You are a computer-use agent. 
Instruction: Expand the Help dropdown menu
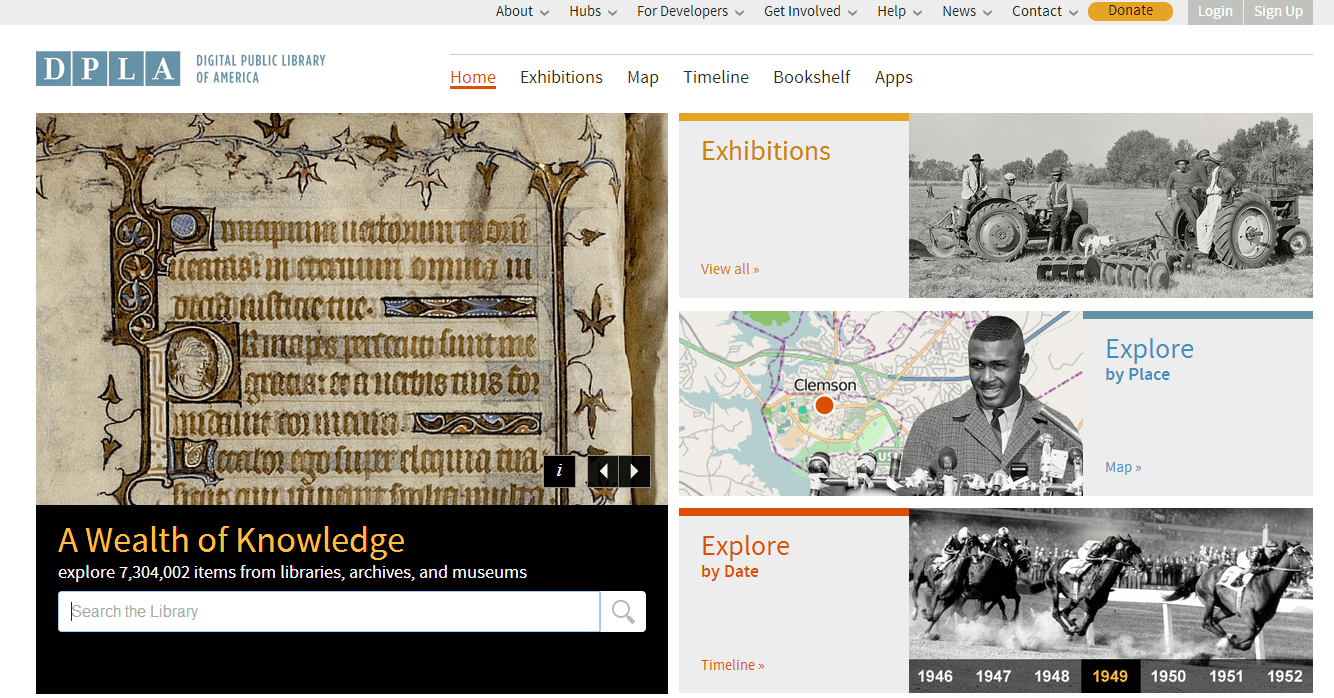click(900, 12)
